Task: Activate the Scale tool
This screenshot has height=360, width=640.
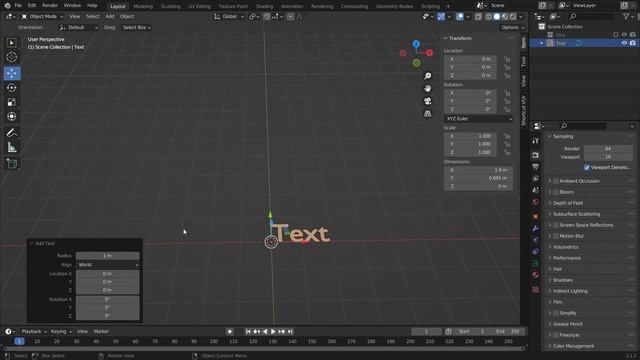Action: click(x=12, y=102)
